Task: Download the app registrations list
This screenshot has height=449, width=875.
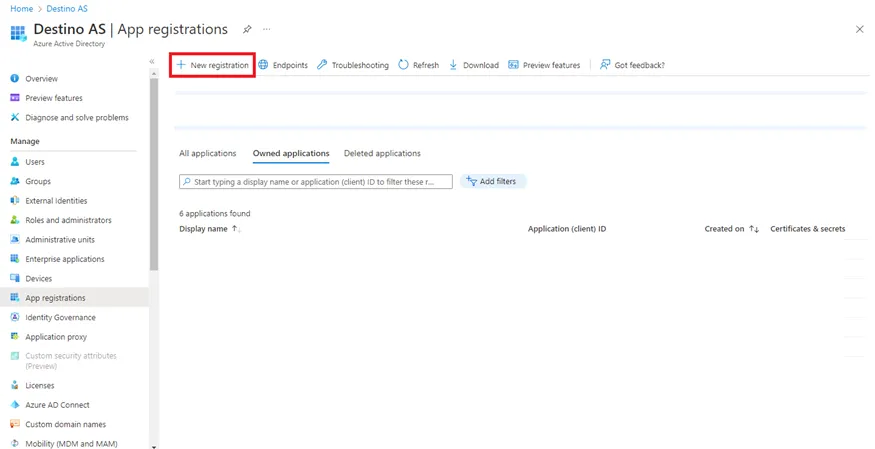Action: pos(473,65)
